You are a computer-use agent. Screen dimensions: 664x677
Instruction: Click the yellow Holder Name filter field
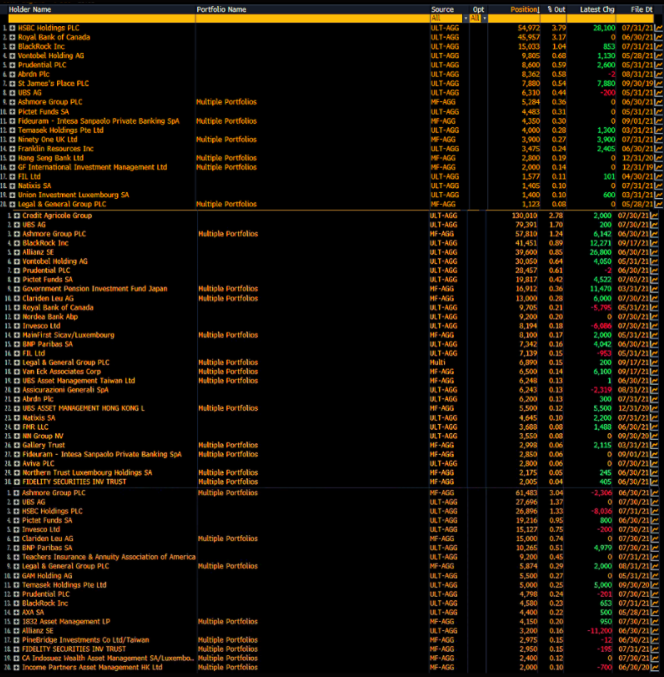click(x=101, y=18)
